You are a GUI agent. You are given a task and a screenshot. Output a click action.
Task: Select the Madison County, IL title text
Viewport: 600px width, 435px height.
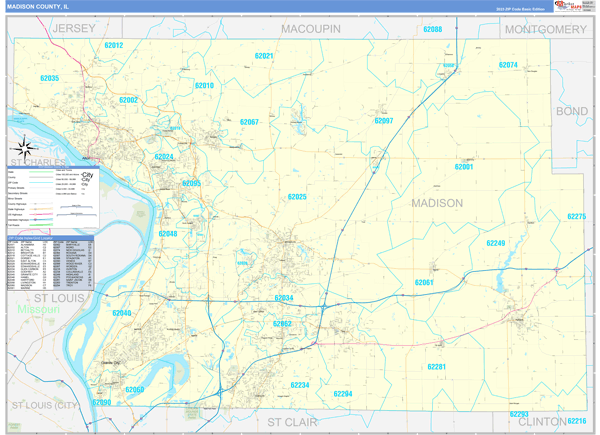[38, 7]
